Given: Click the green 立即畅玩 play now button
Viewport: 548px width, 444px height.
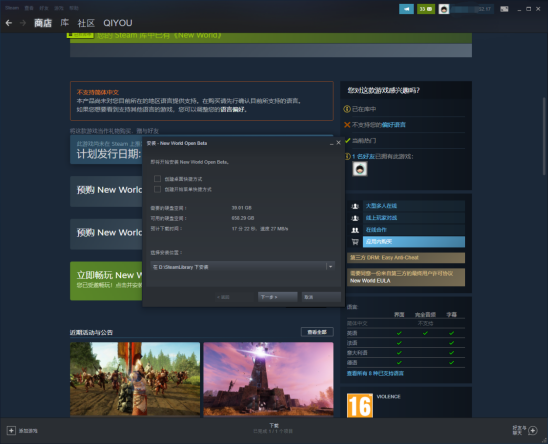Looking at the screenshot, I should tap(106, 281).
